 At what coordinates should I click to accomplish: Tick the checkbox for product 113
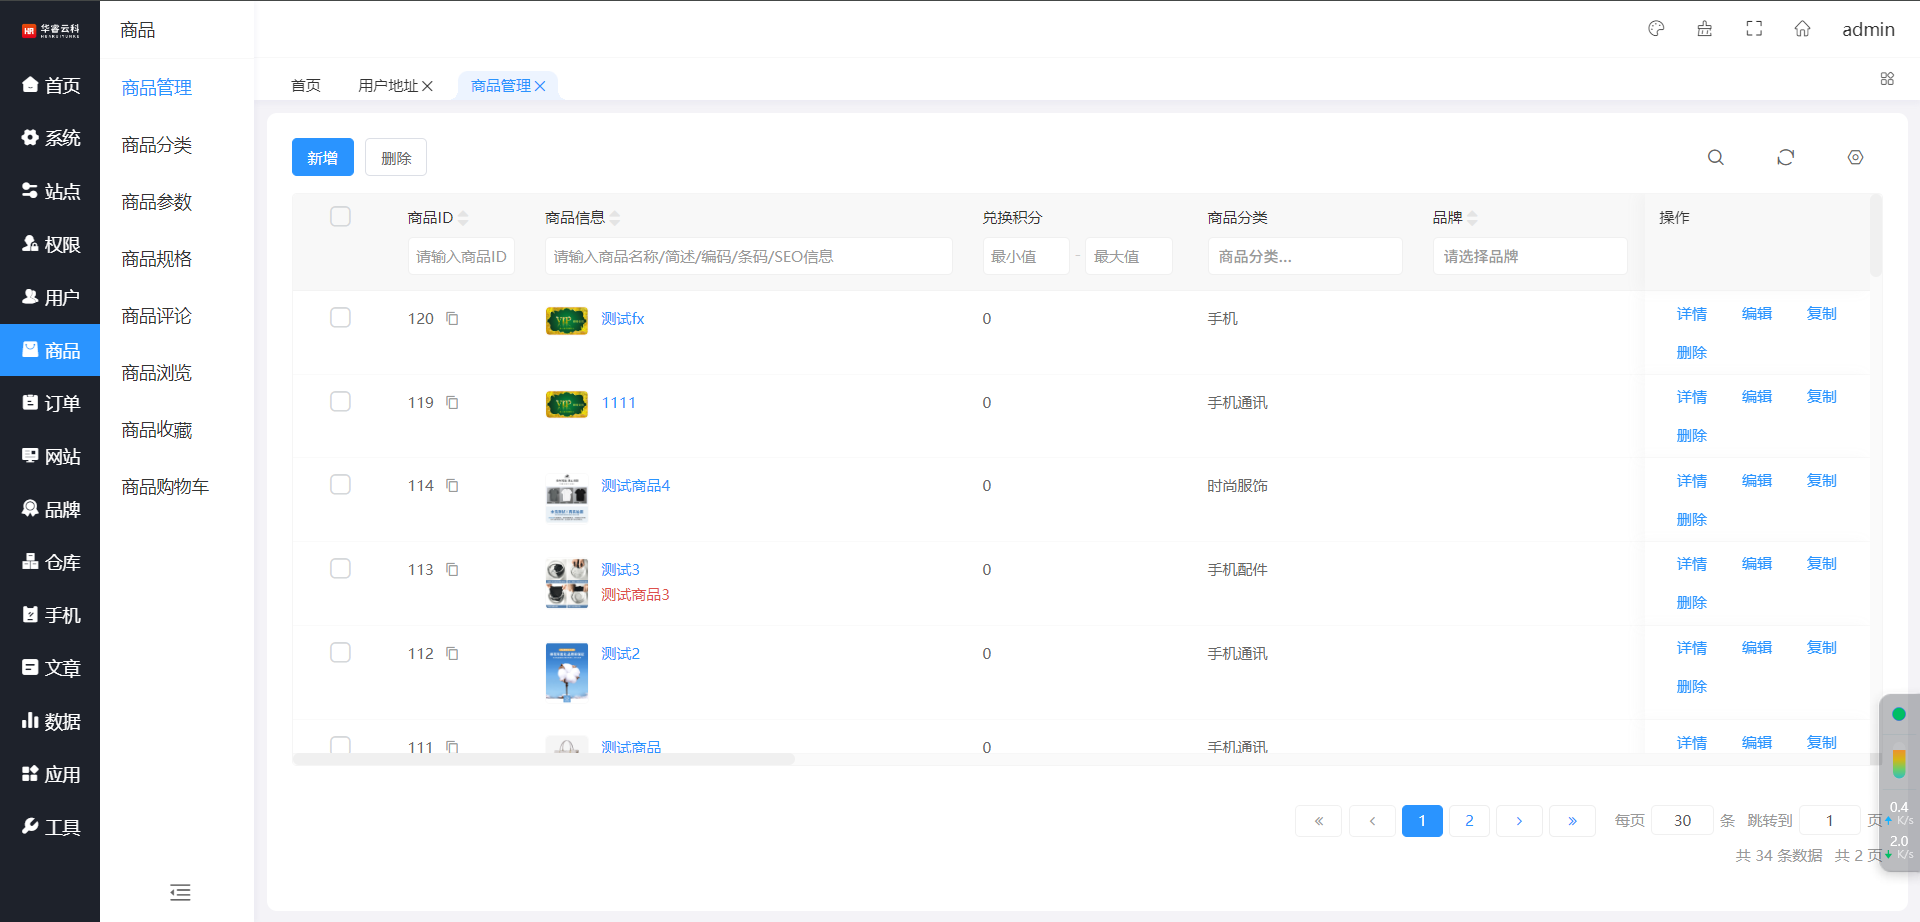click(340, 569)
